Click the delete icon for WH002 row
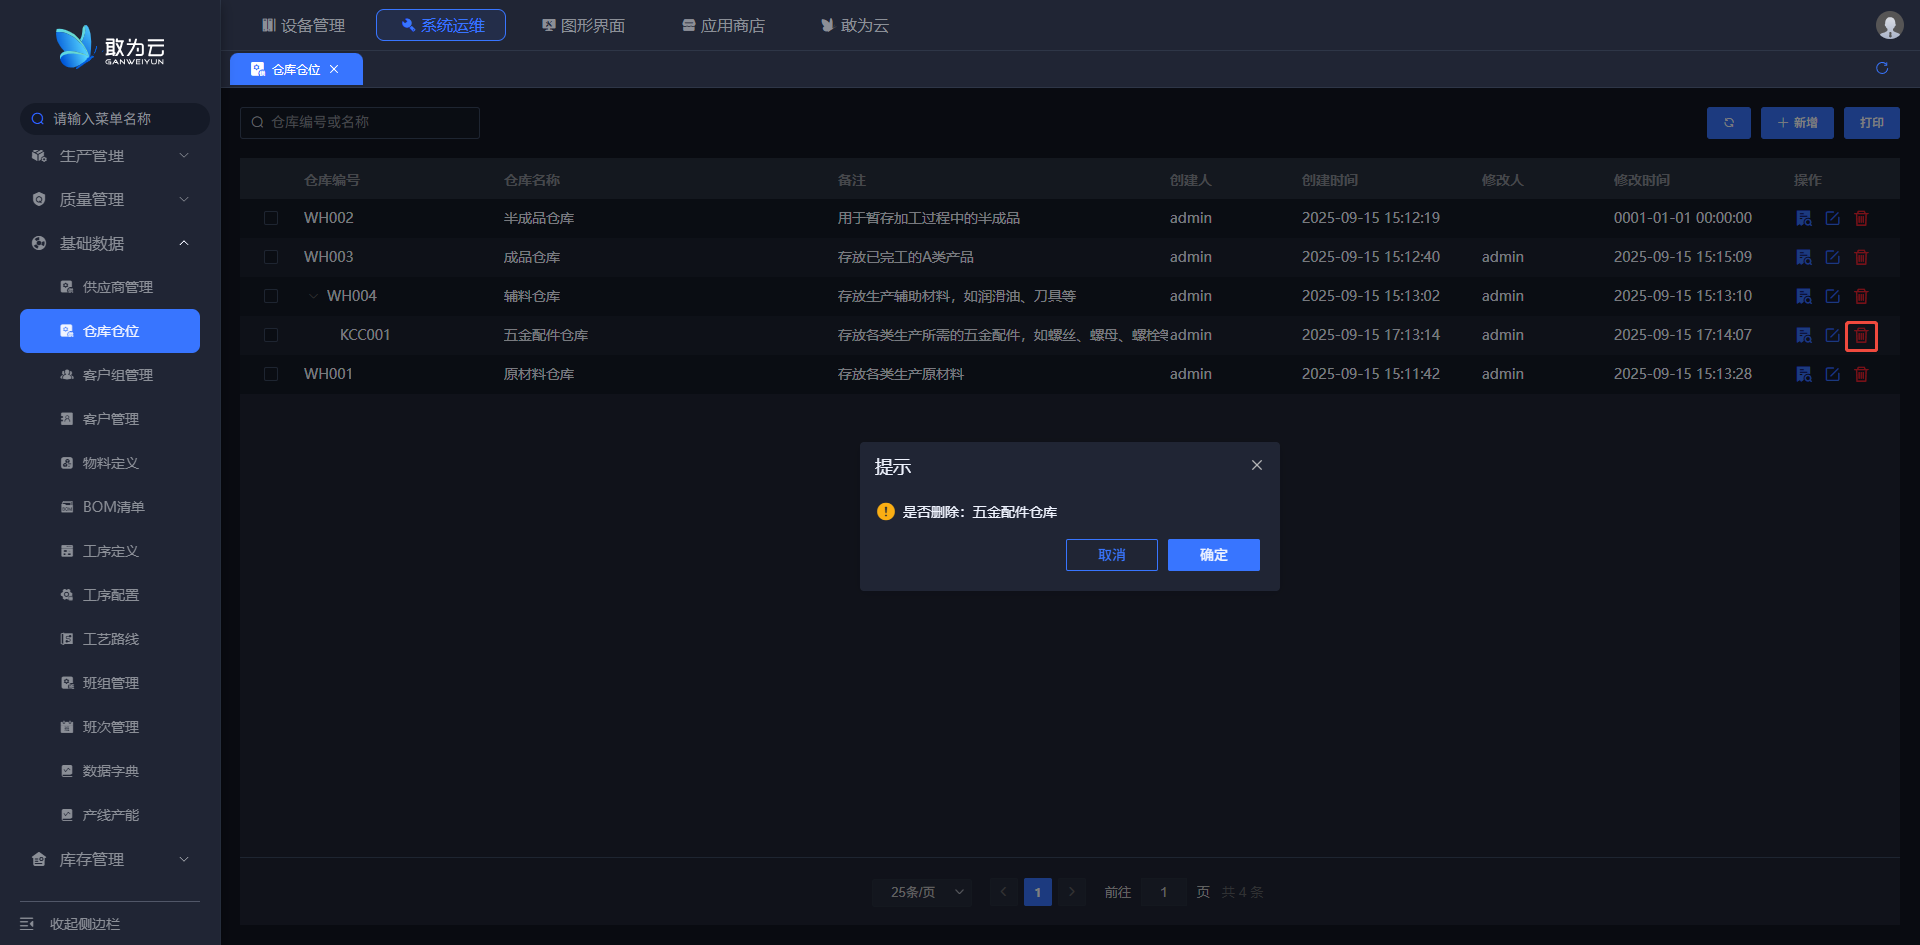The width and height of the screenshot is (1920, 945). [x=1861, y=218]
